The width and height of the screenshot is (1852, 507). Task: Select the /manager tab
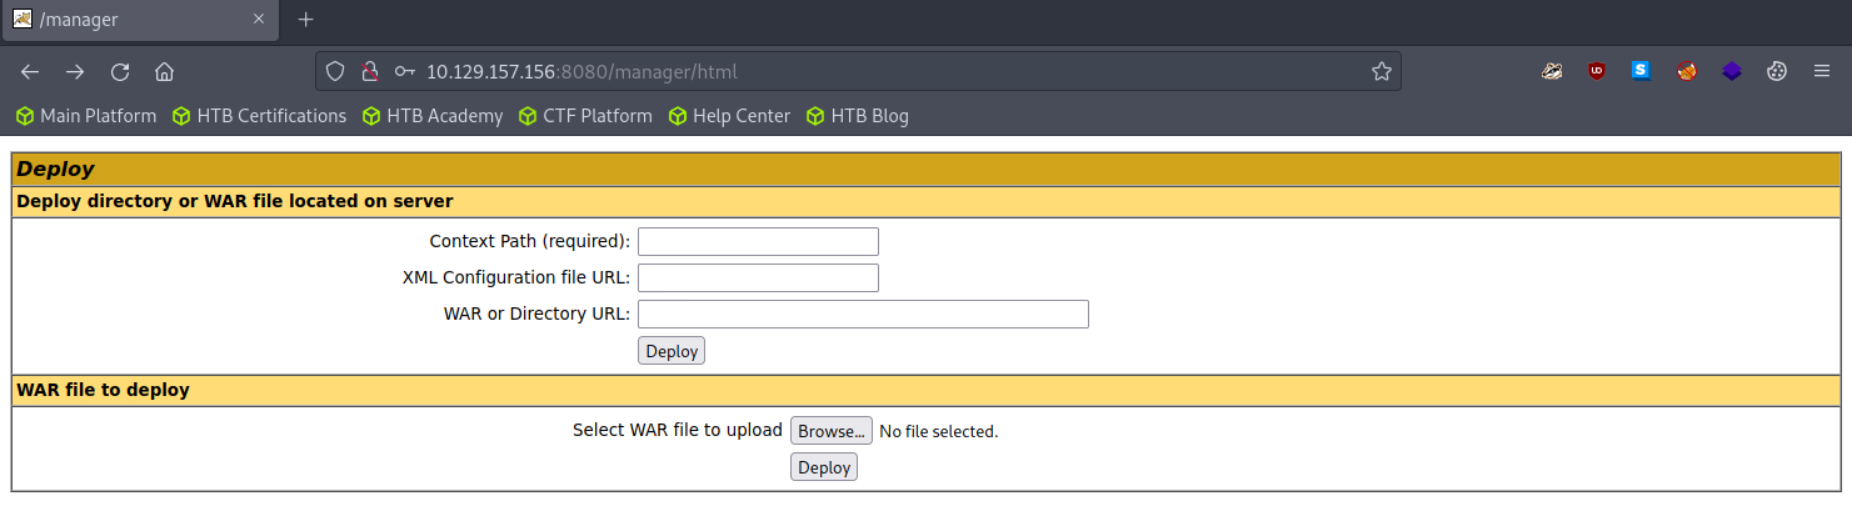pyautogui.click(x=140, y=20)
